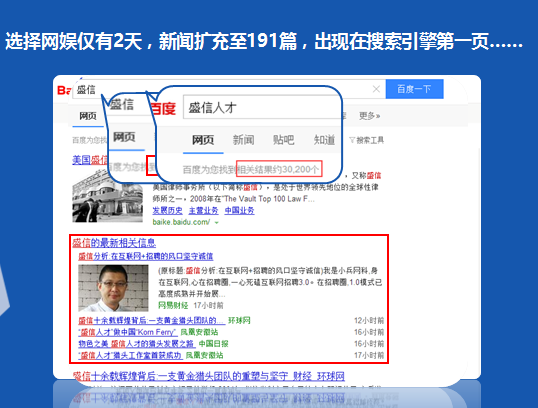Select the 新闻 tab in the callout
This screenshot has height=408, width=538.
[244, 140]
